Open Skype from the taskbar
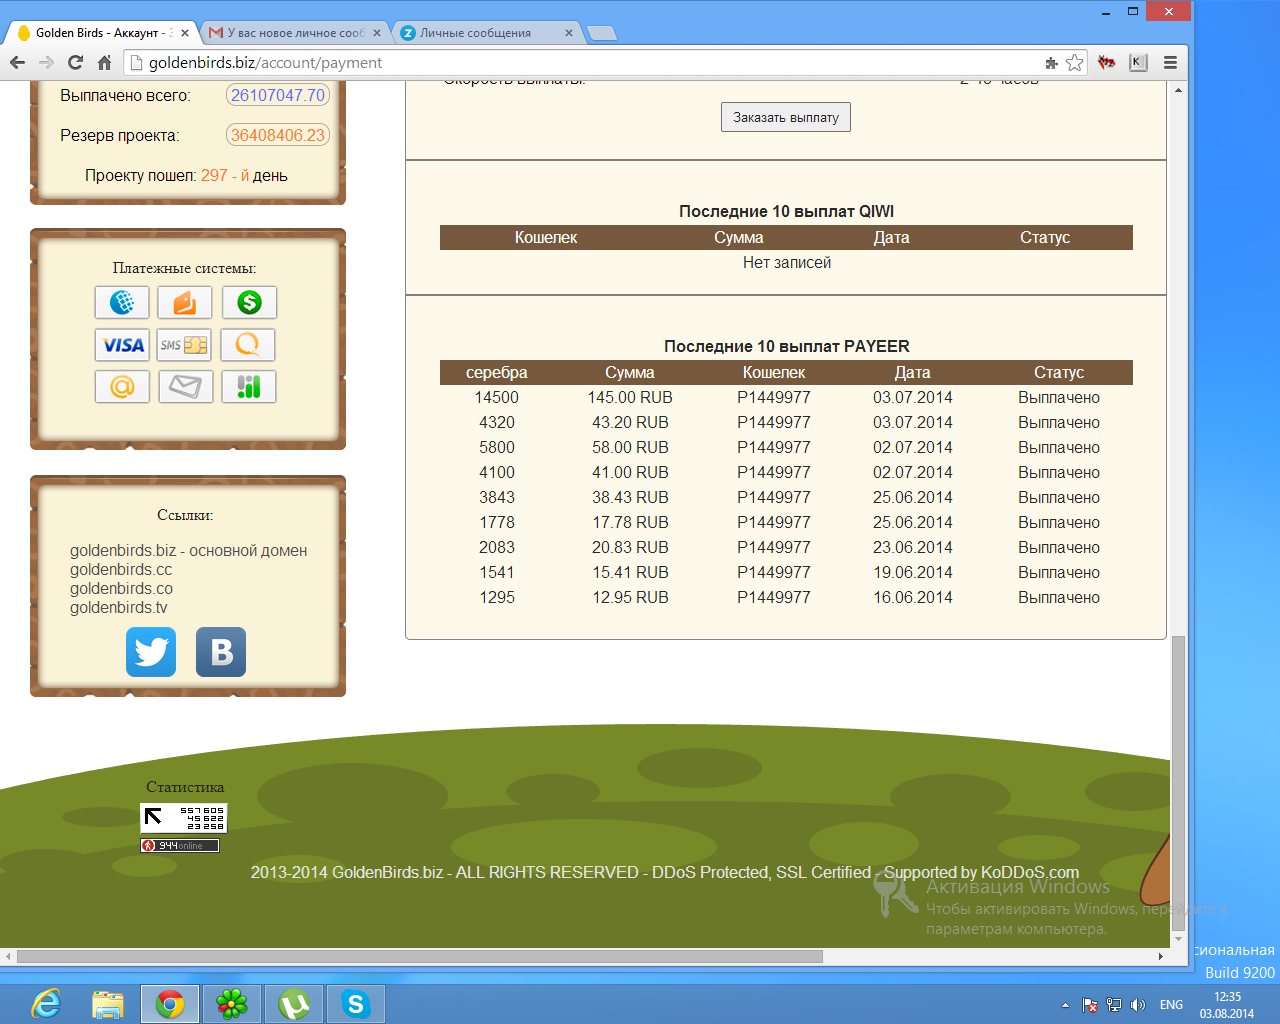1280x1024 pixels. click(355, 1003)
